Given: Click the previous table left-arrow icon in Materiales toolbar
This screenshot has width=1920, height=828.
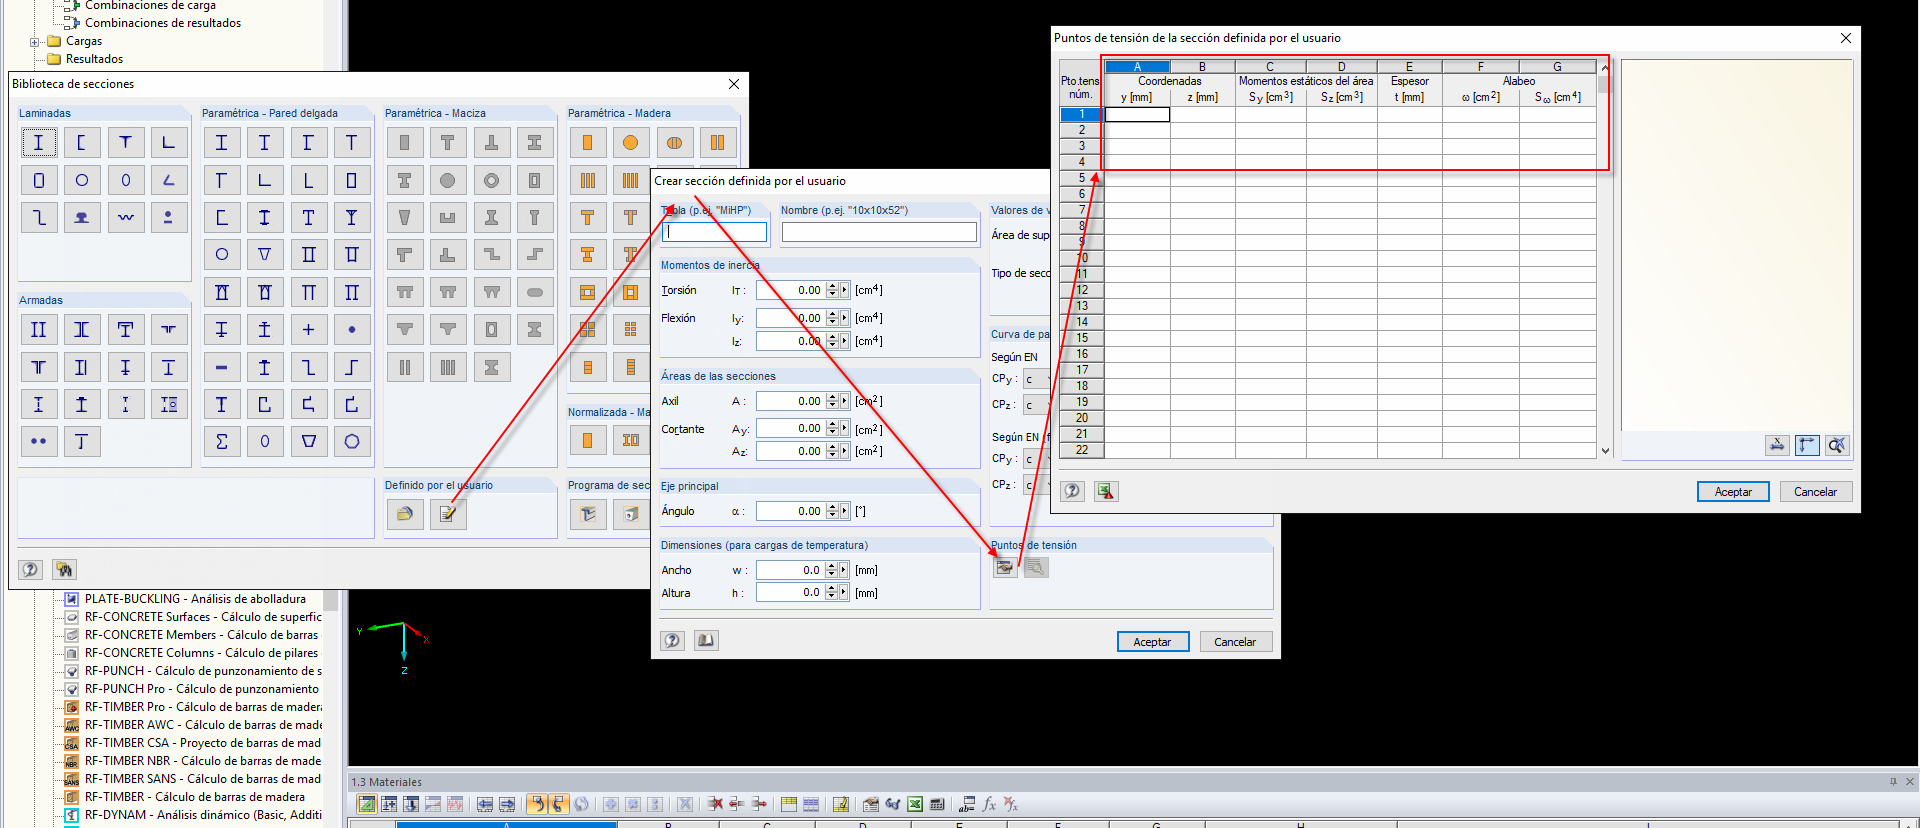Looking at the screenshot, I should (485, 804).
